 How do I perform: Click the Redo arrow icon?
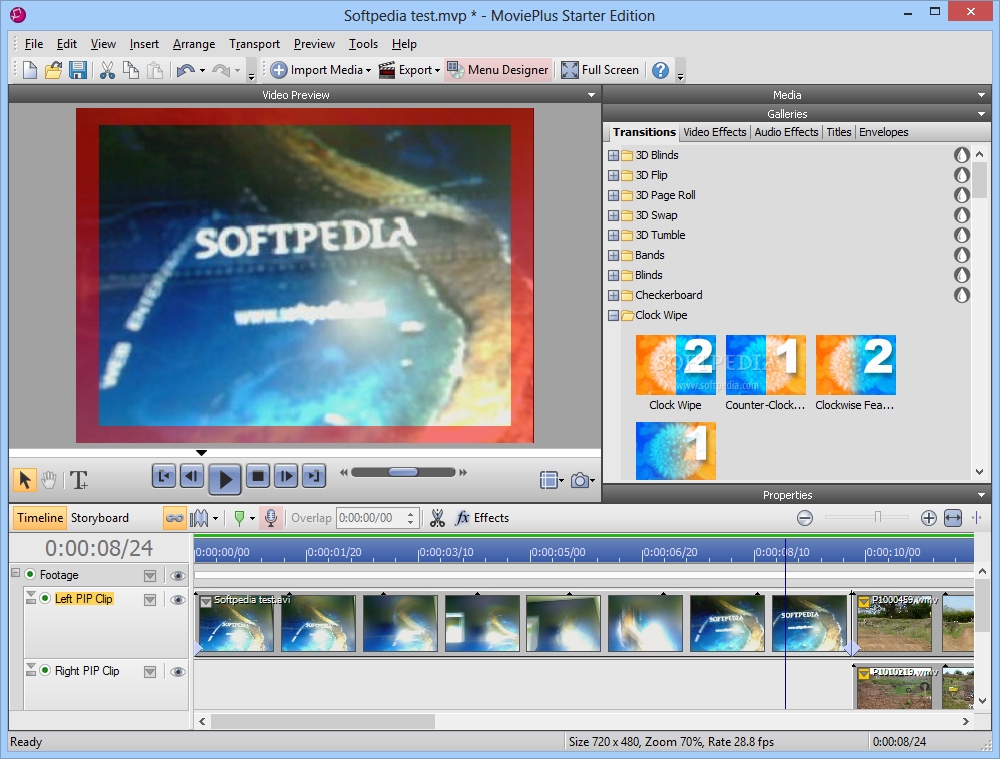[221, 70]
